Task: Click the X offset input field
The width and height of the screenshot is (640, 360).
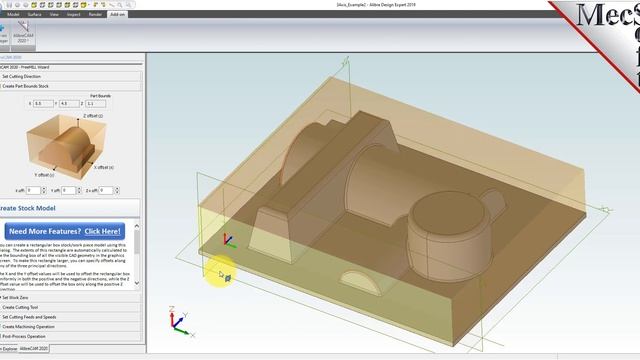Action: [x=33, y=191]
